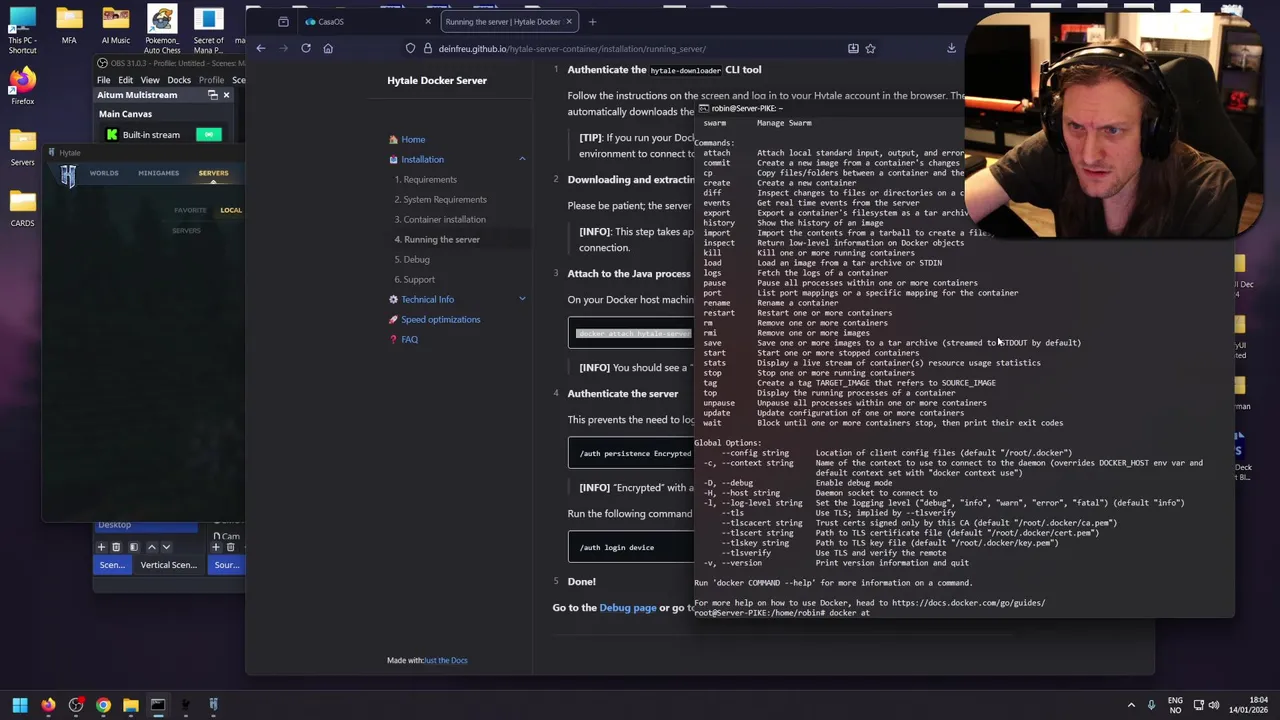Image resolution: width=1280 pixels, height=720 pixels.
Task: Go to docs Home link
Action: click(x=413, y=139)
